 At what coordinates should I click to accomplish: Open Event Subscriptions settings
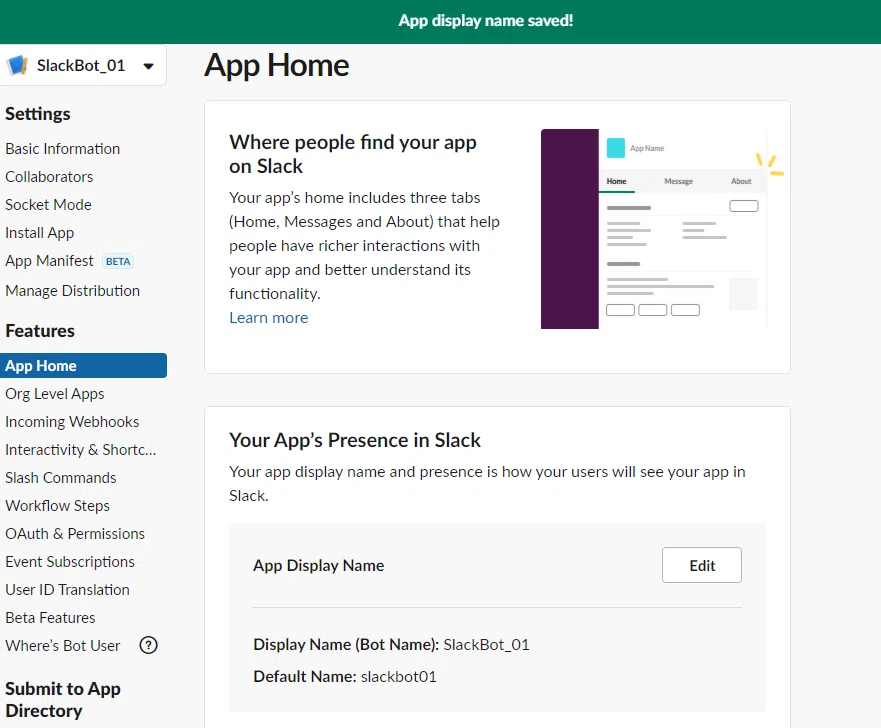(x=70, y=562)
